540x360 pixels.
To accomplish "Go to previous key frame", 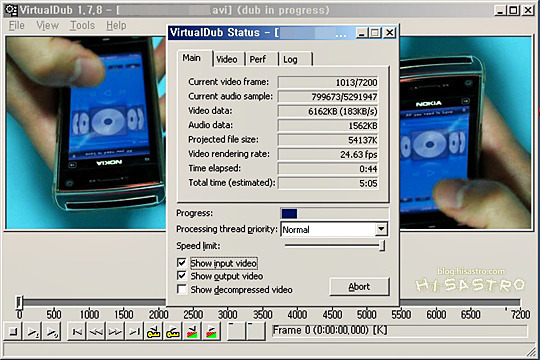I will click(x=154, y=331).
